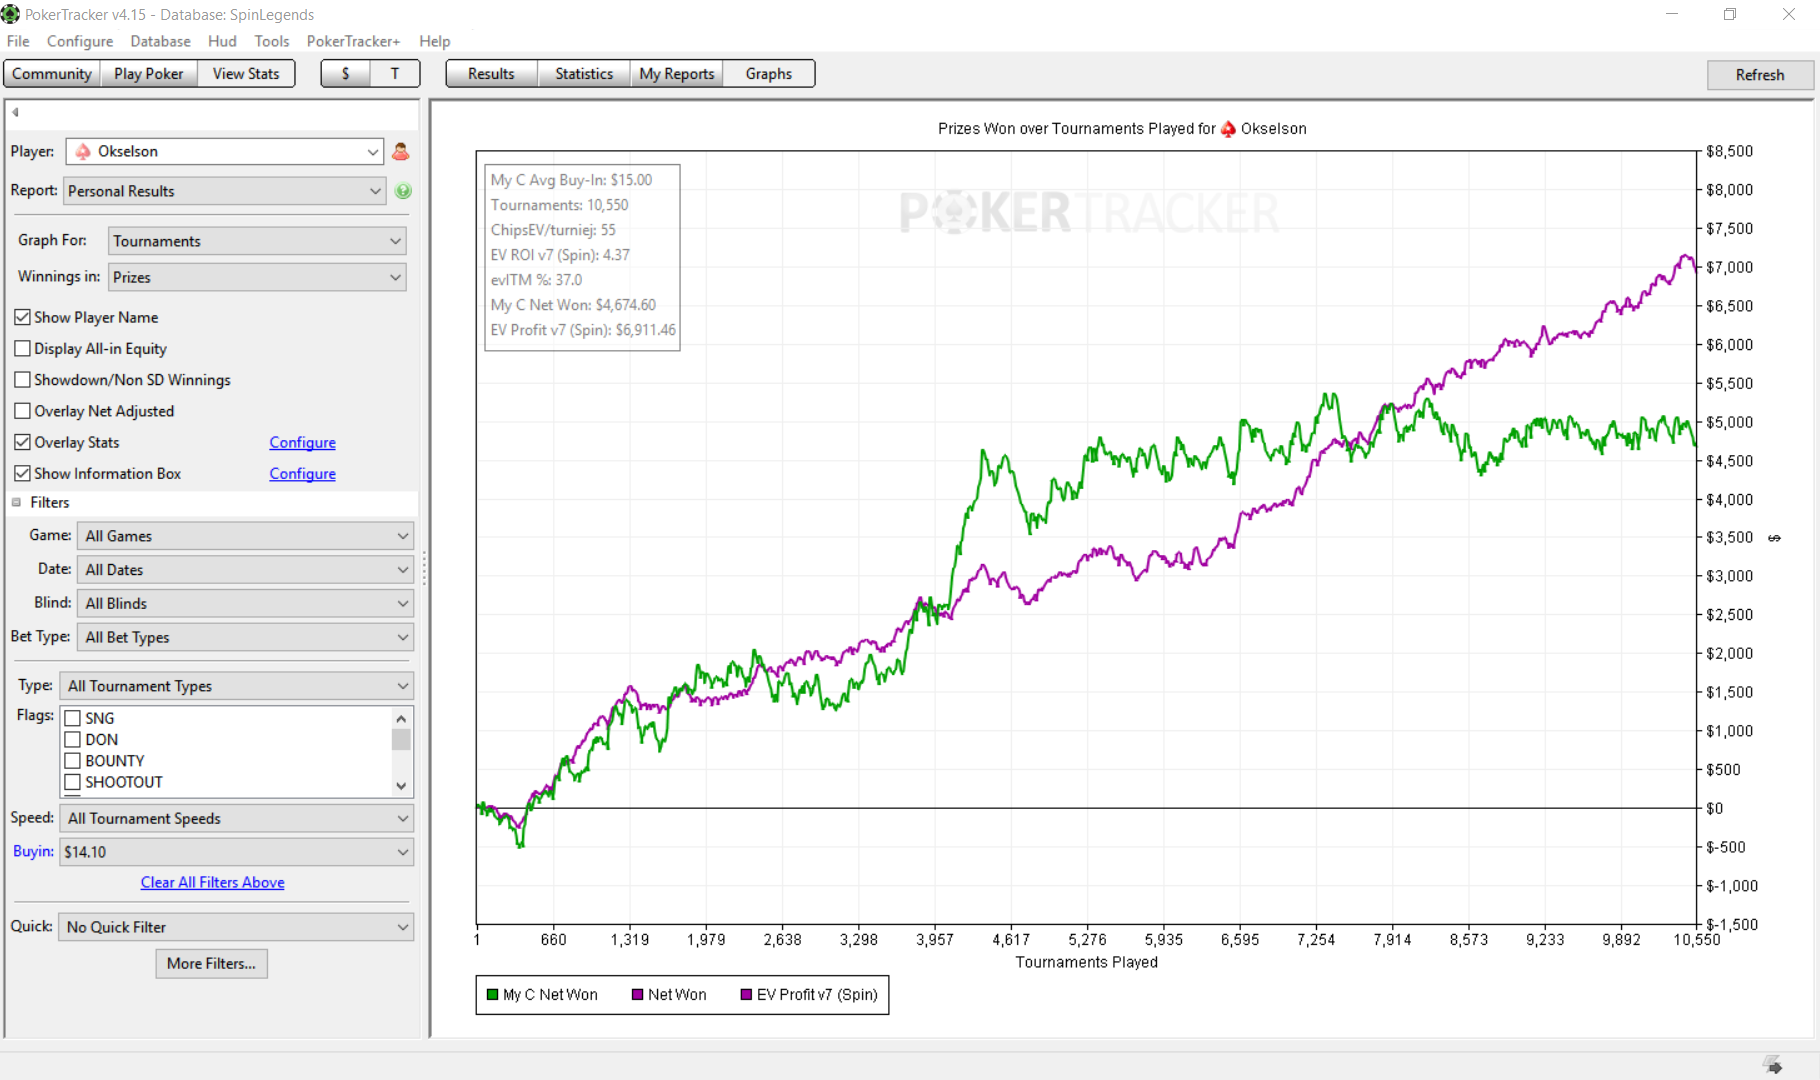Switch to the Statistics tab

click(x=584, y=74)
